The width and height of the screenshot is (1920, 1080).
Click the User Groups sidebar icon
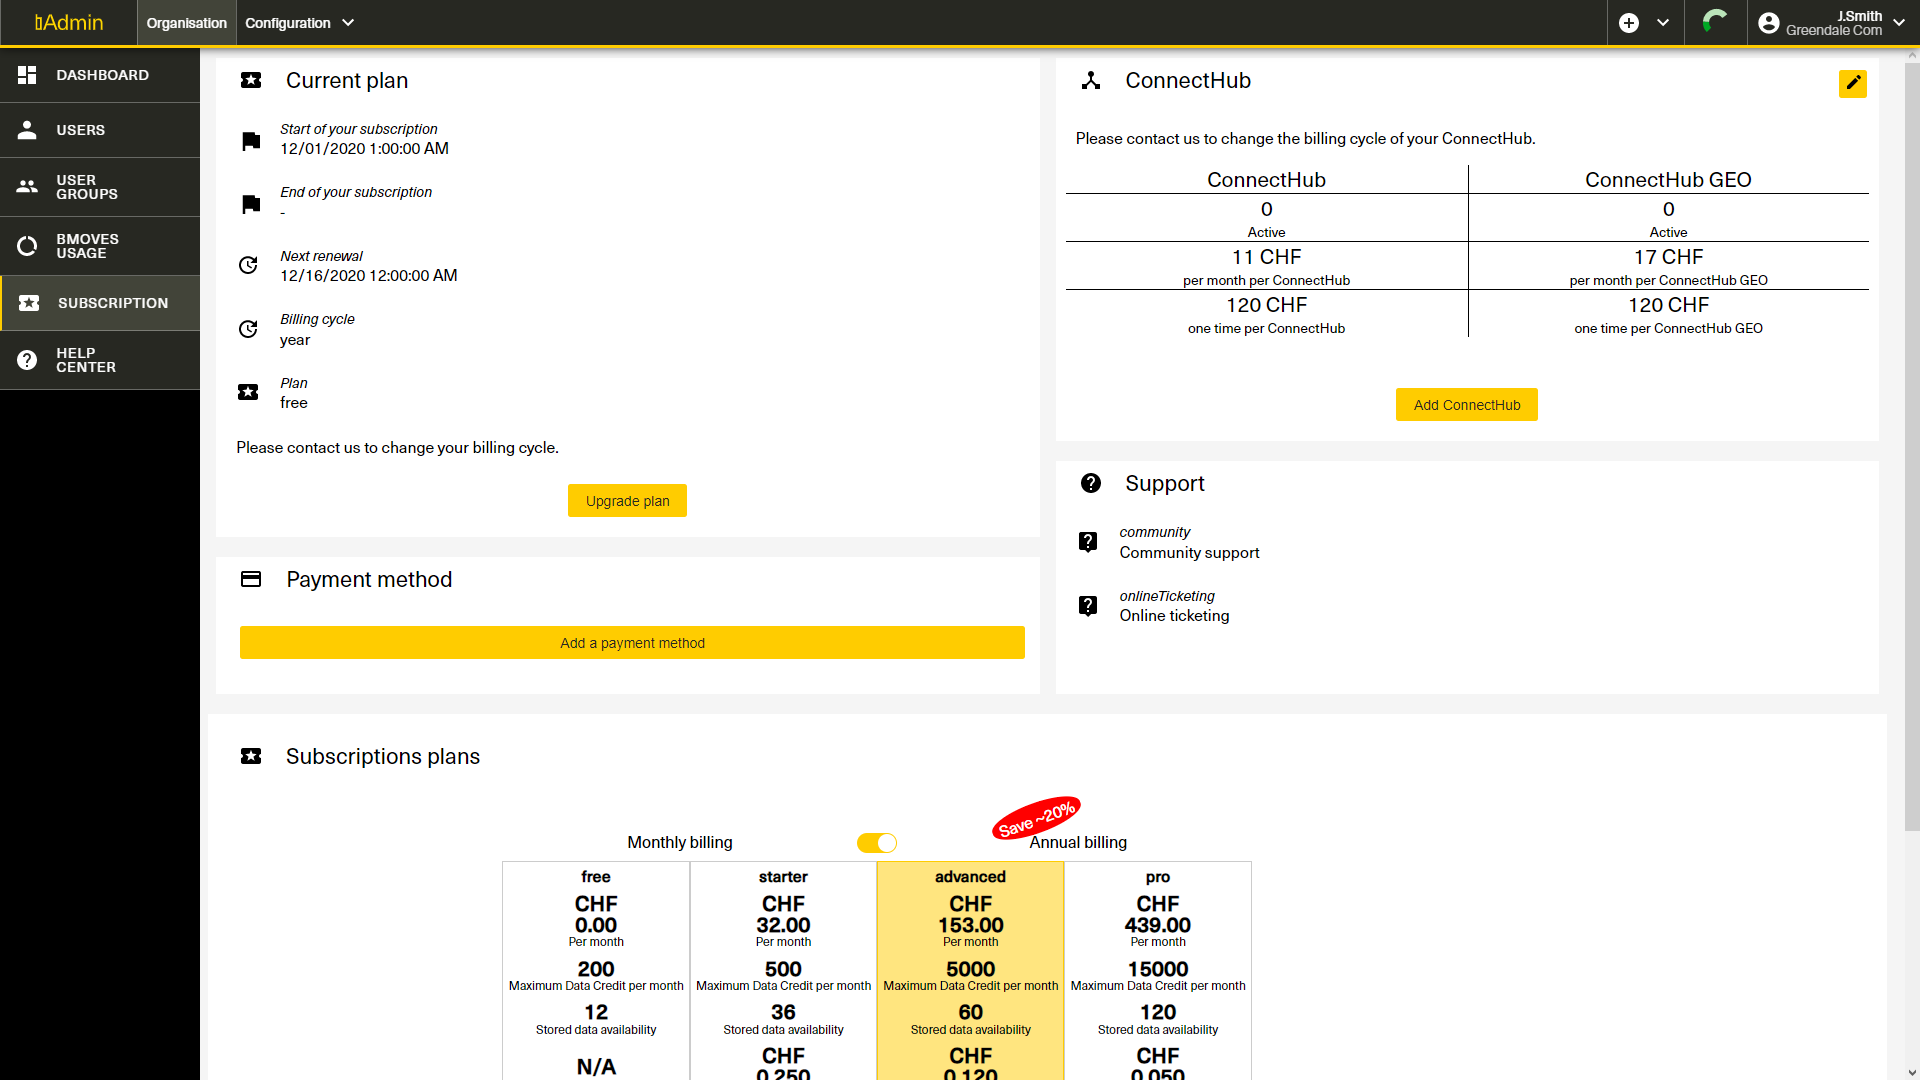click(x=27, y=187)
